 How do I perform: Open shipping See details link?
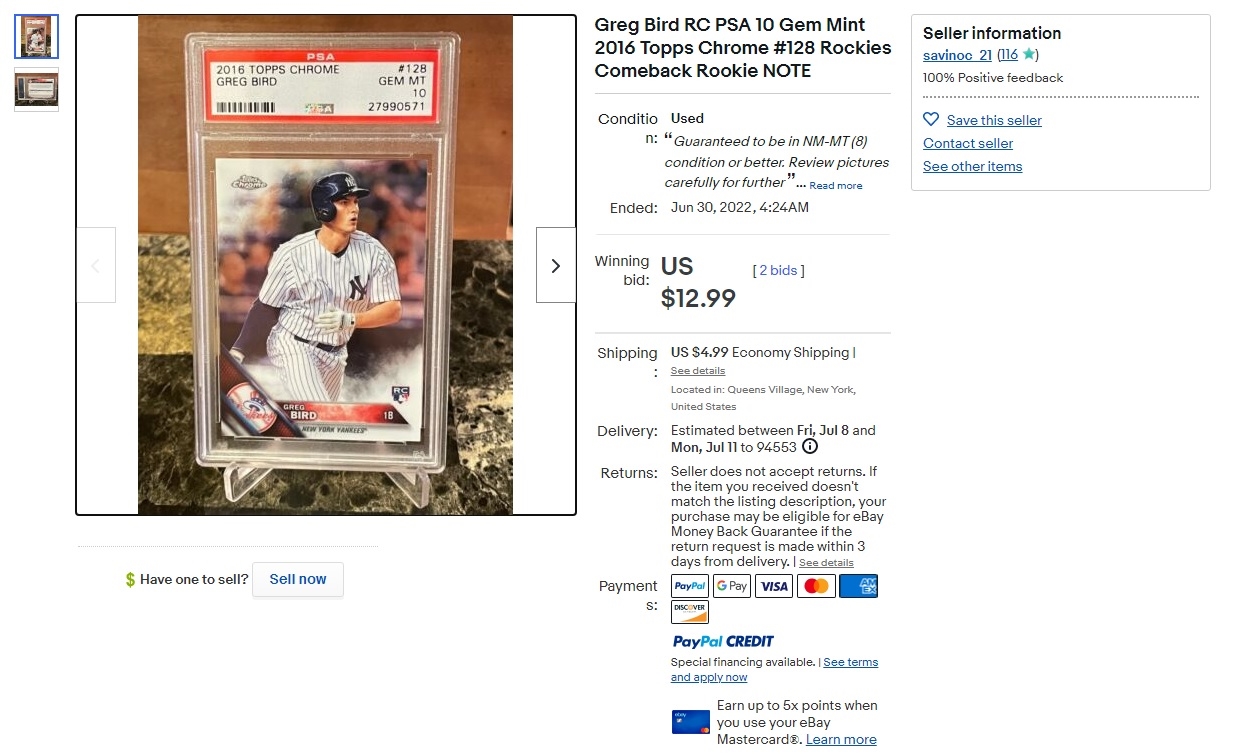click(x=698, y=371)
